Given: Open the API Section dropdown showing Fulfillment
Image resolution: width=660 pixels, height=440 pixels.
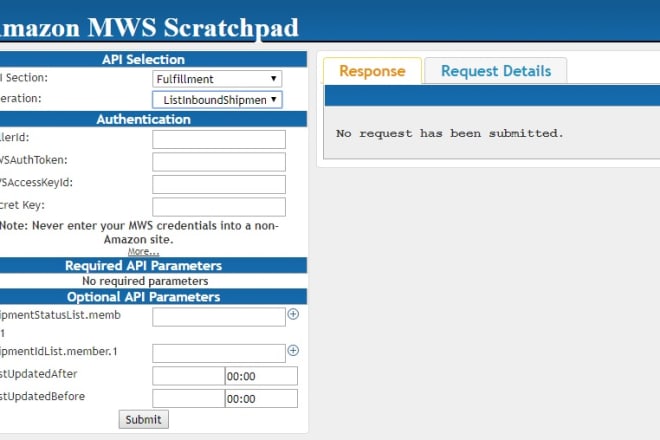Looking at the screenshot, I should coord(217,79).
